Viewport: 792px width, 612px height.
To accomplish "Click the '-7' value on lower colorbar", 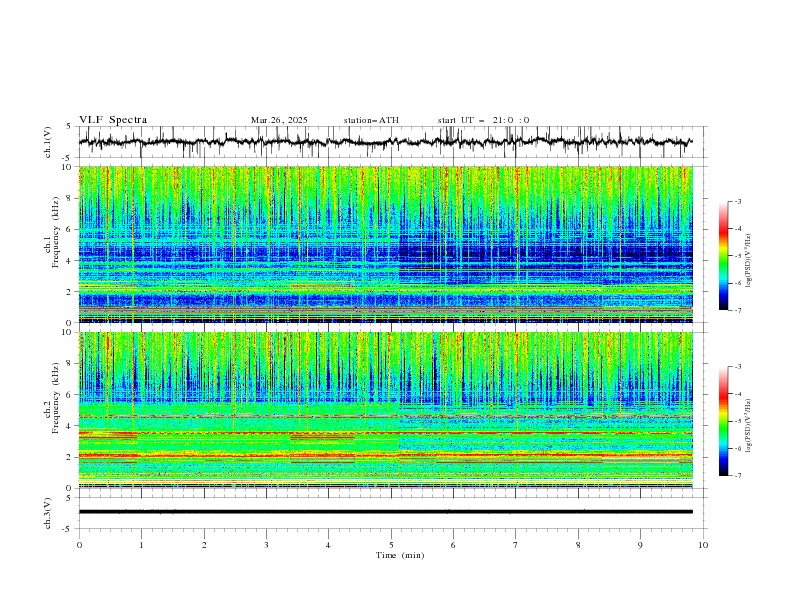I will [x=737, y=476].
